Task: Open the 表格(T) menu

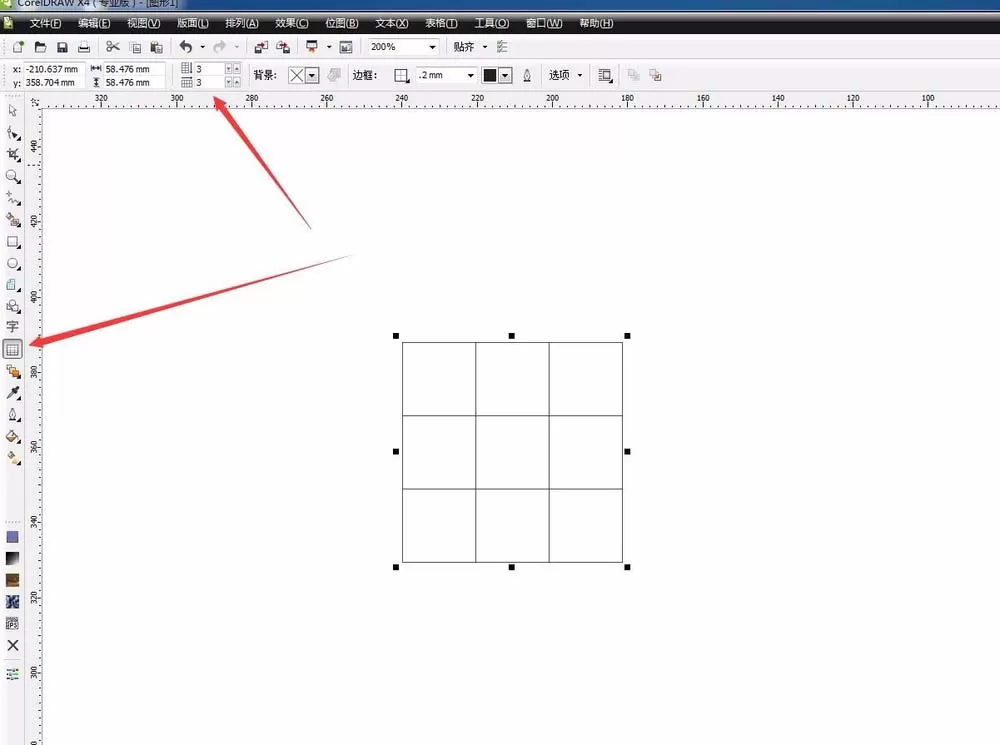Action: pos(441,24)
